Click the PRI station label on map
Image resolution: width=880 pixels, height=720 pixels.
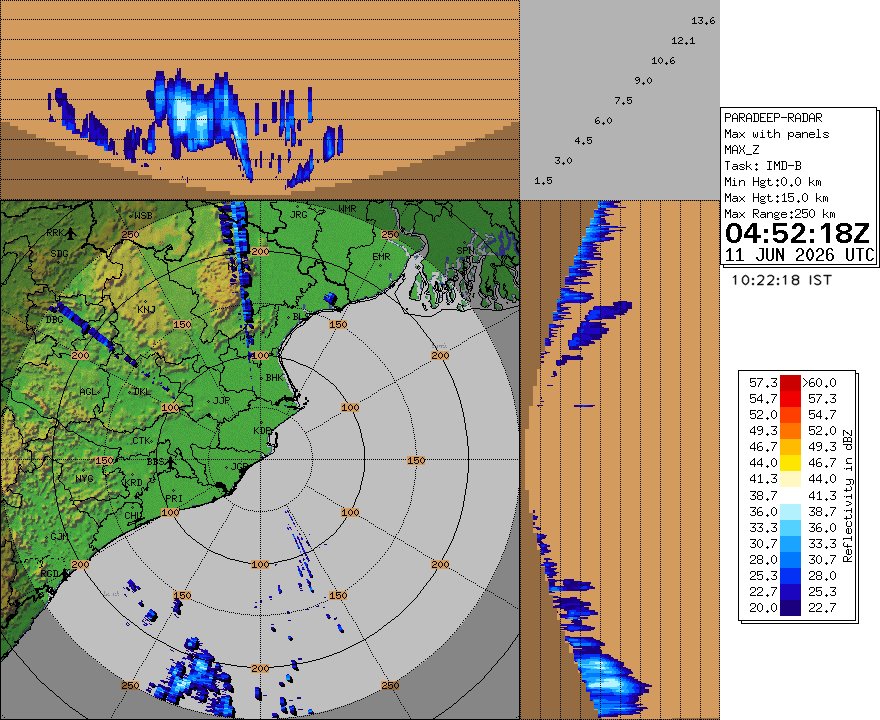click(175, 498)
